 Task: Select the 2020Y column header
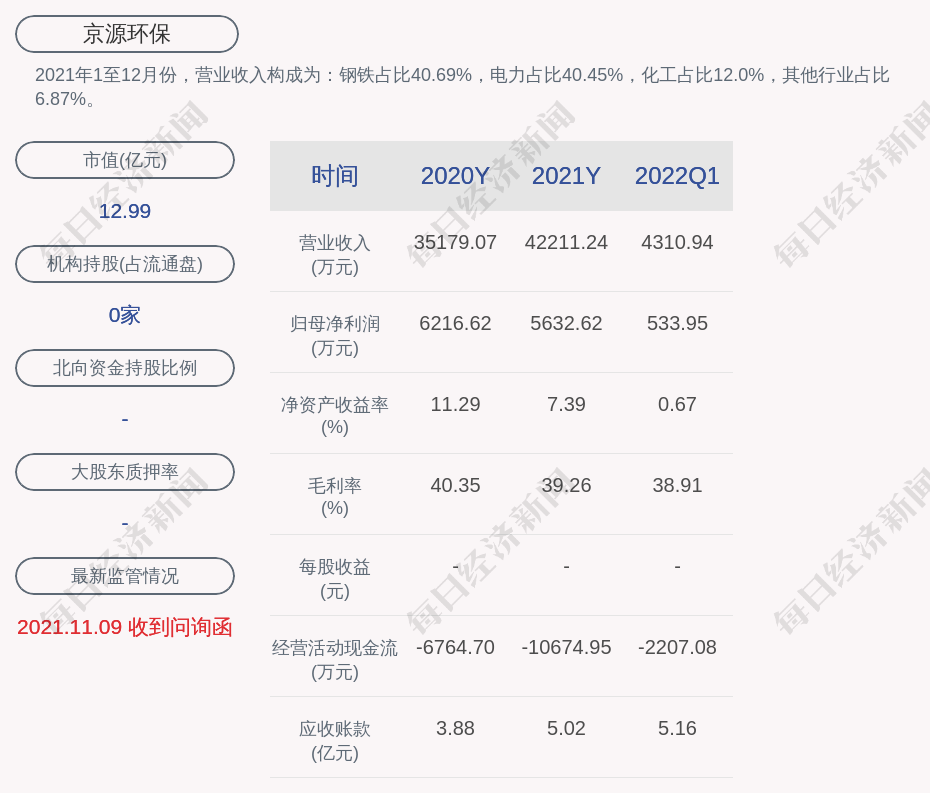(455, 176)
